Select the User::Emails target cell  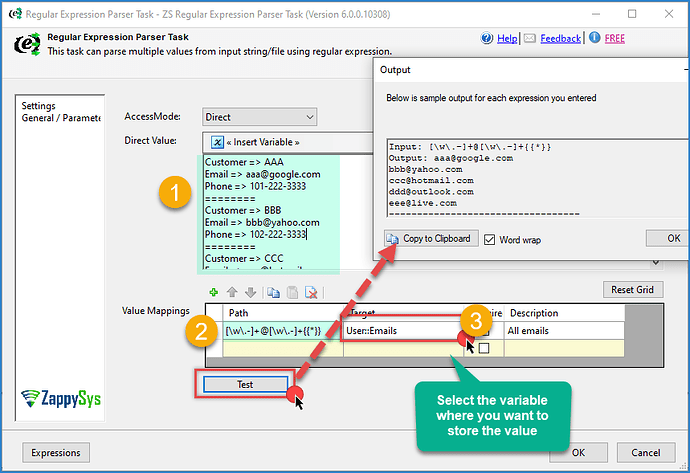[403, 331]
